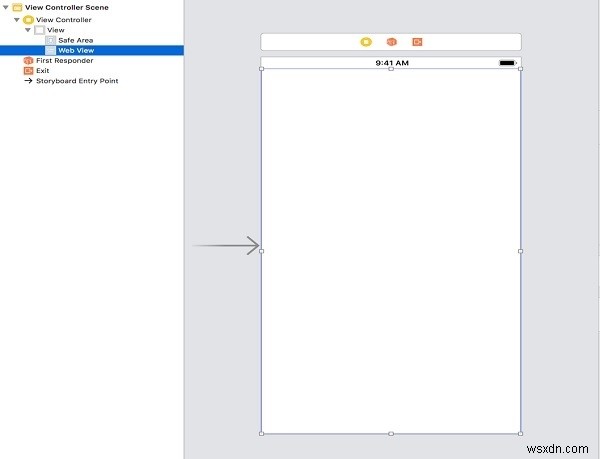Screen dimensions: 600x459
Task: Click the 9:41 AM status bar time
Action: click(x=392, y=63)
